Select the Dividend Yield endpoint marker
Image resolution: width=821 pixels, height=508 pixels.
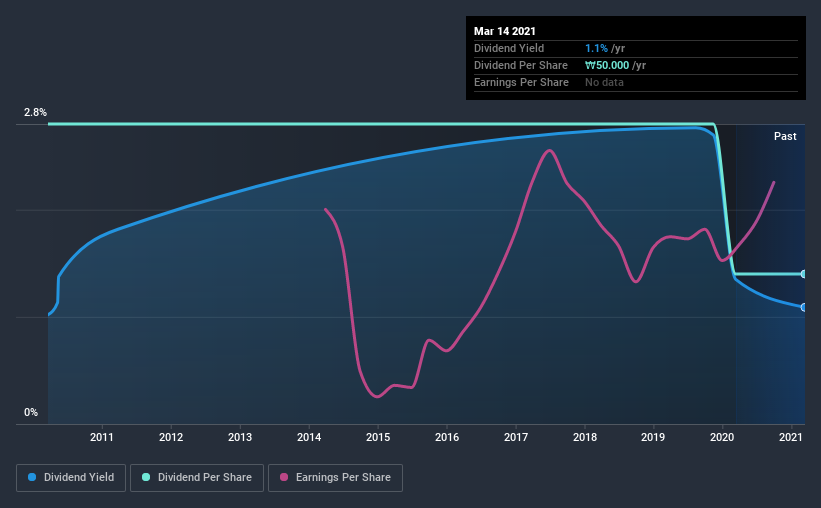(x=804, y=307)
